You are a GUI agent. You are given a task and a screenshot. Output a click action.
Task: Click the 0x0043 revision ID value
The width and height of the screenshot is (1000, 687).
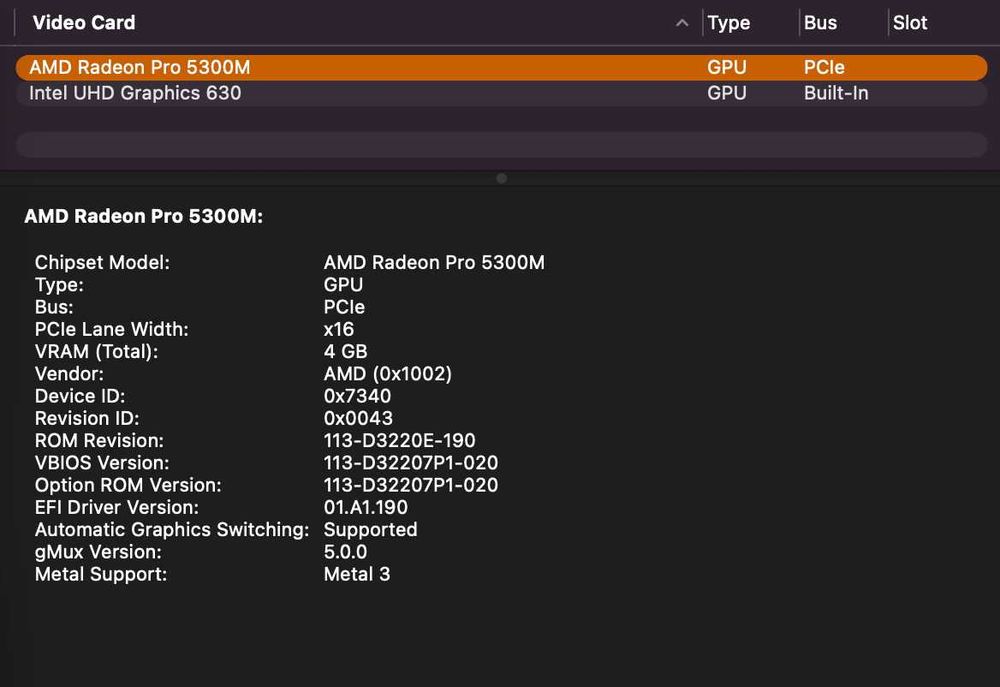point(358,418)
